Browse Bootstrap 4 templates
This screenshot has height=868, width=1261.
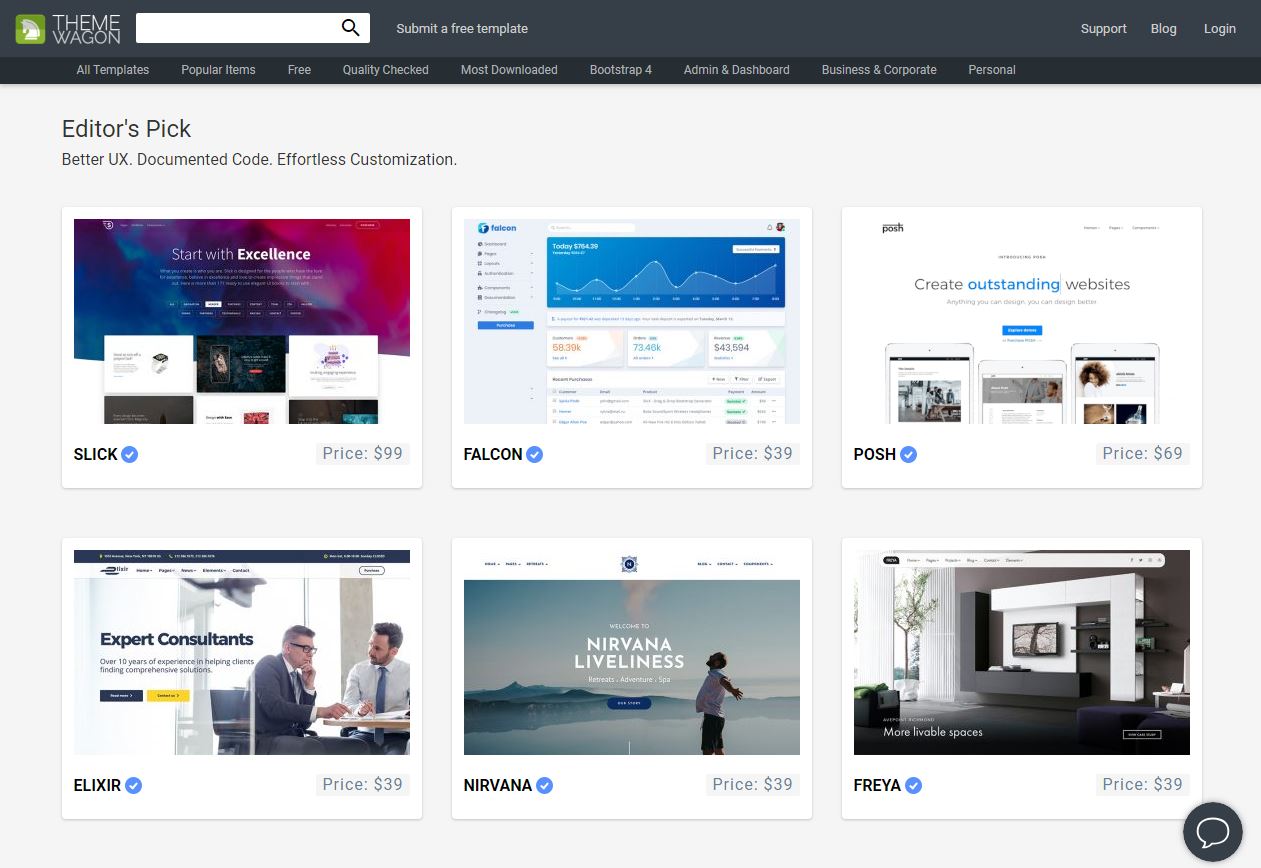coord(621,70)
